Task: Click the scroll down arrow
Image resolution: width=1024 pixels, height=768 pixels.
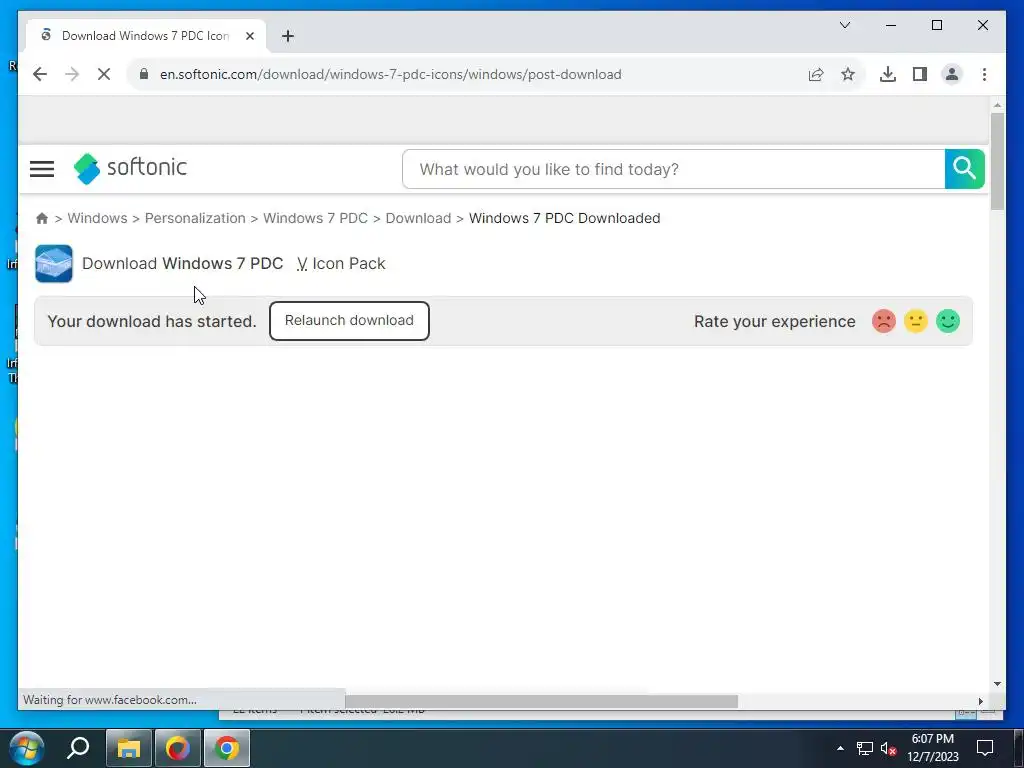Action: click(997, 684)
